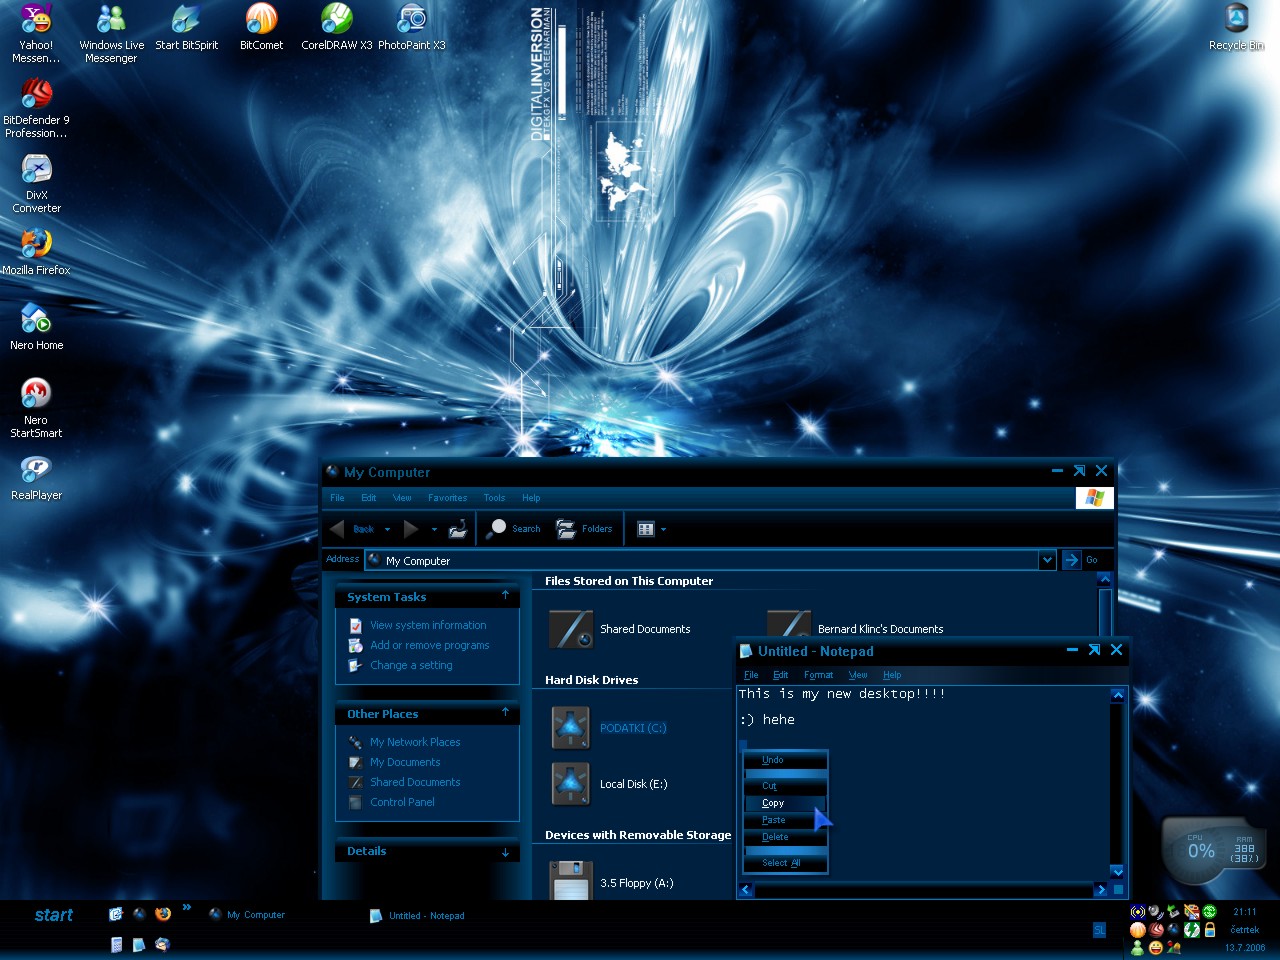Click the padlock tray icon
The image size is (1280, 960).
(x=1209, y=930)
